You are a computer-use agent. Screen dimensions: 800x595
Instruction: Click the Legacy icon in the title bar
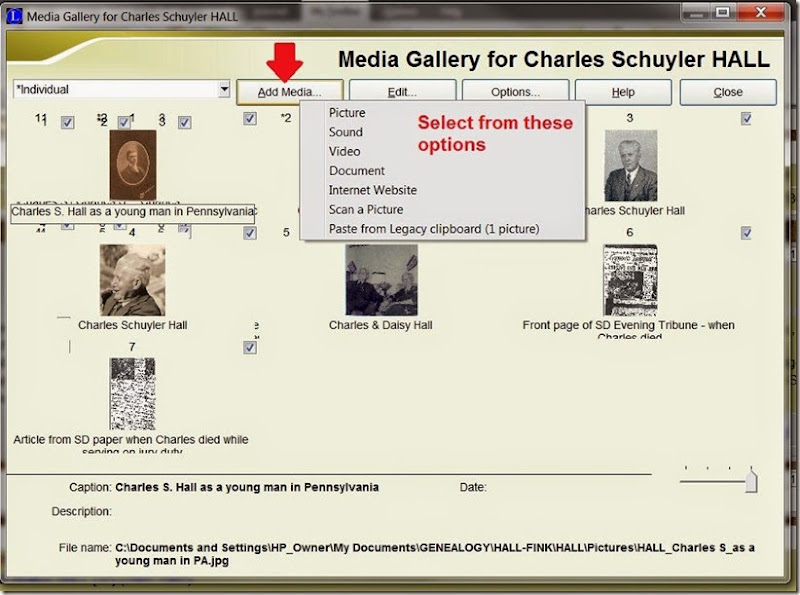[x=14, y=16]
